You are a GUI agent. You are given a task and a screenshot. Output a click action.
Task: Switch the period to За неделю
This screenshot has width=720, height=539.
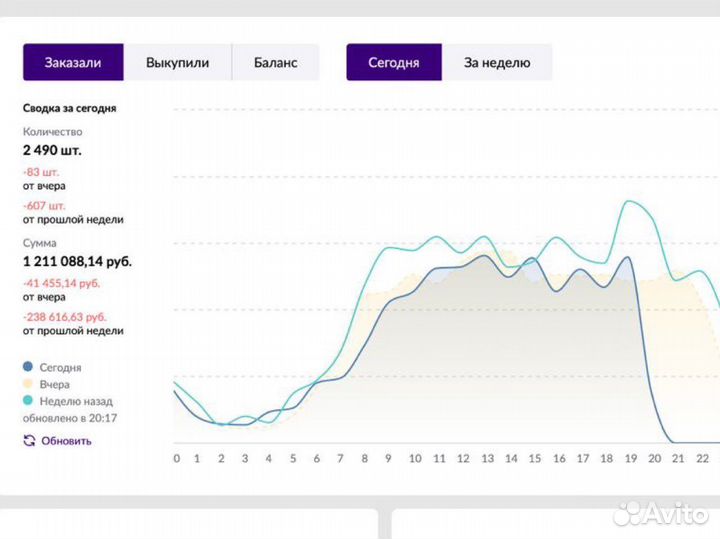coord(496,62)
